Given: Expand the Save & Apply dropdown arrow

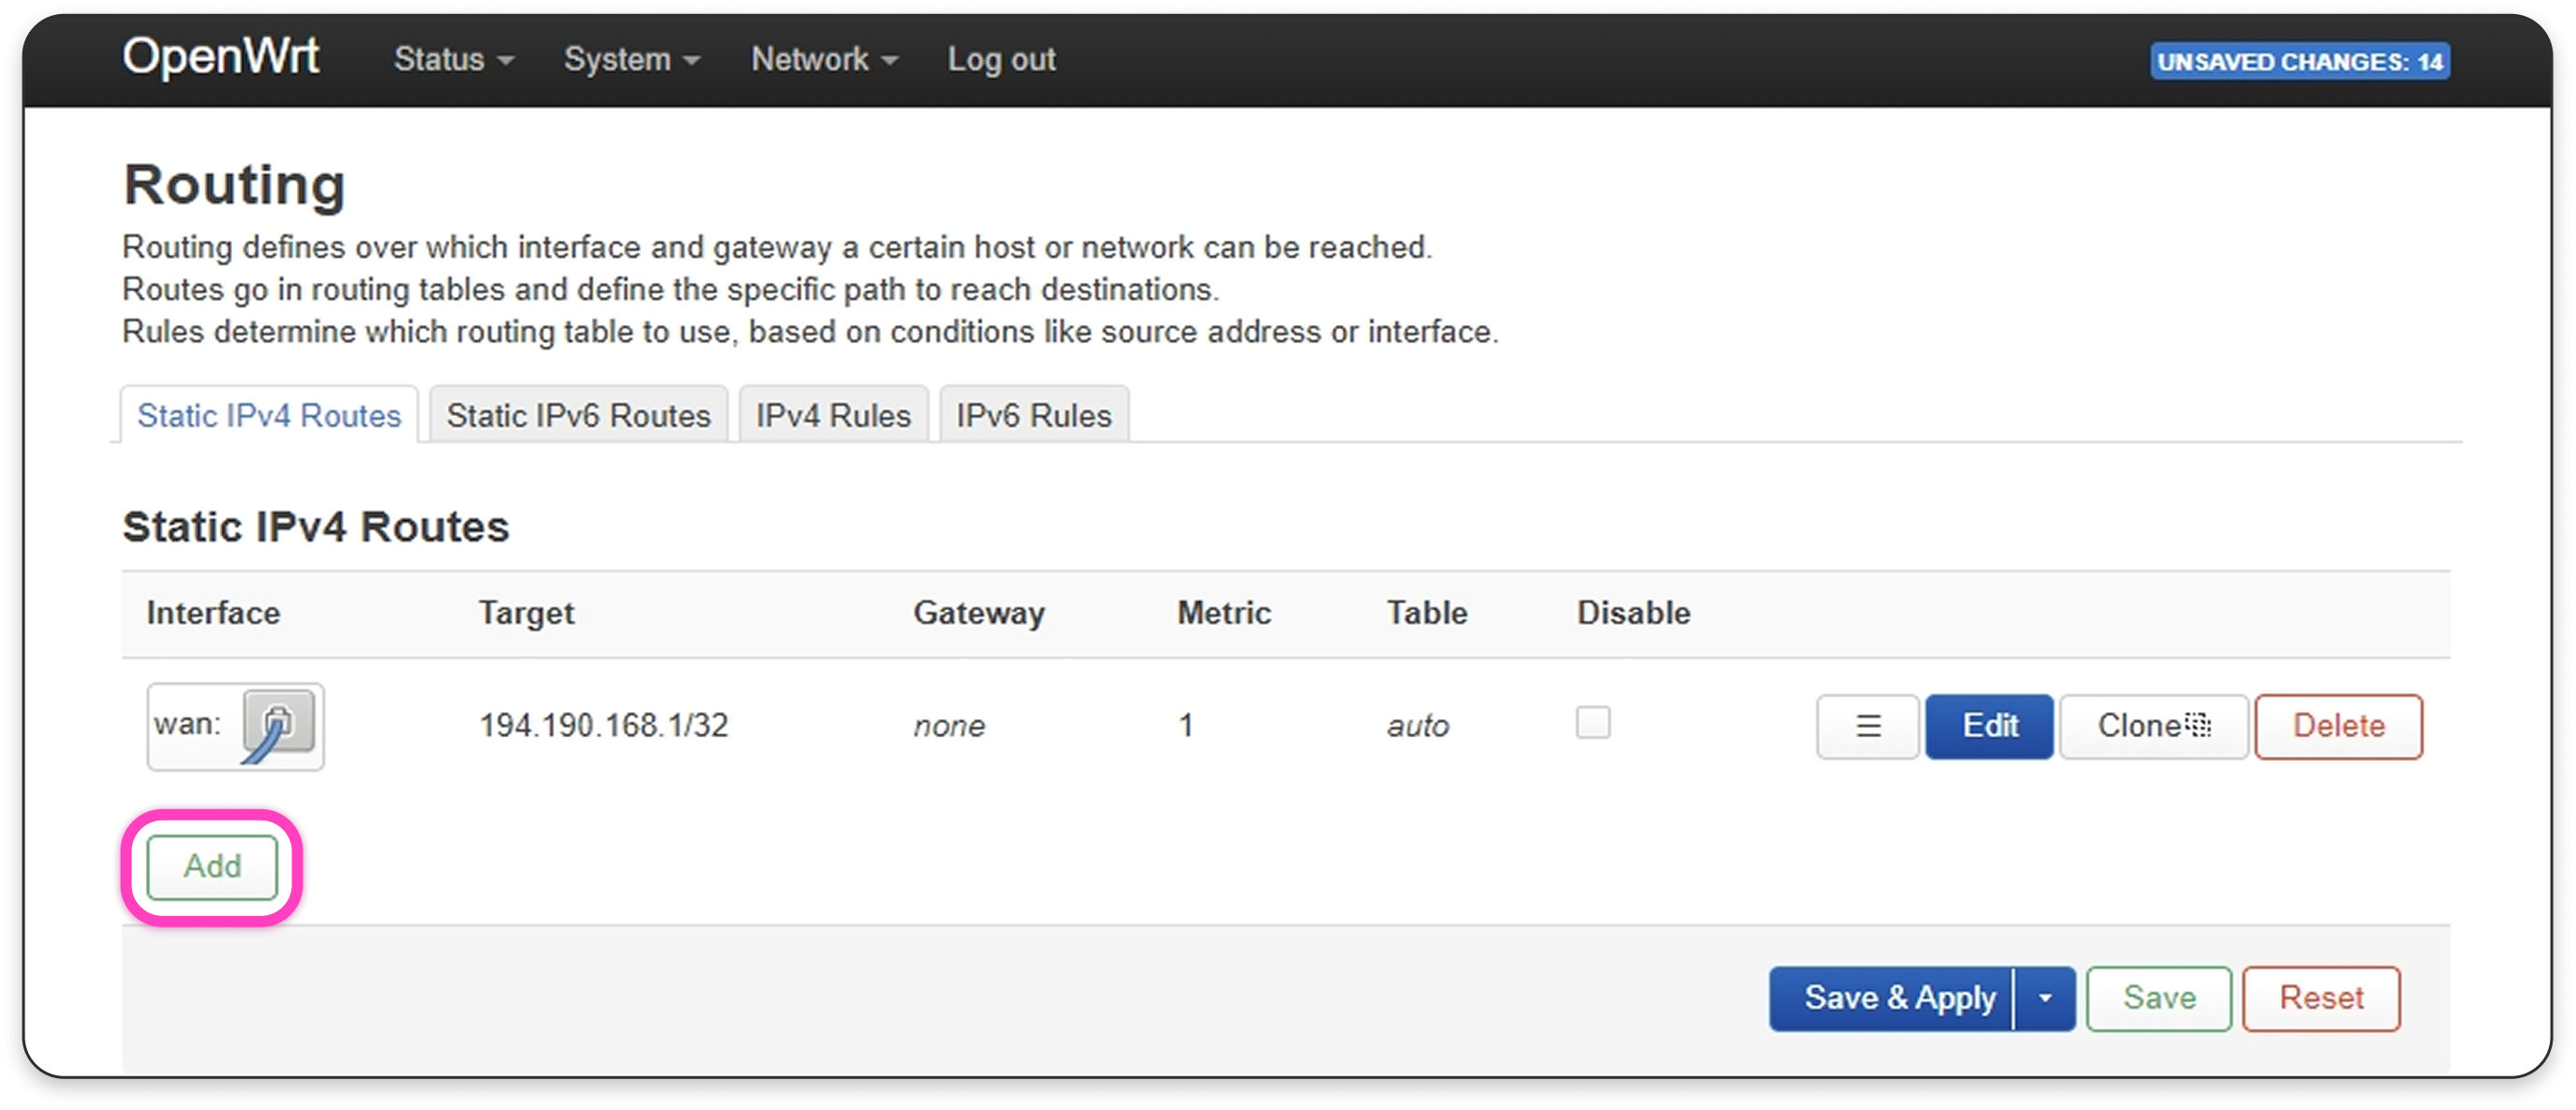Looking at the screenshot, I should coord(2045,998).
